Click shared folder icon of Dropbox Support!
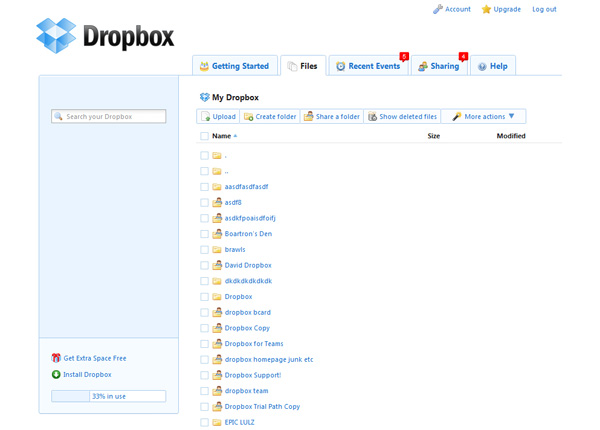600x430 pixels. (x=217, y=375)
